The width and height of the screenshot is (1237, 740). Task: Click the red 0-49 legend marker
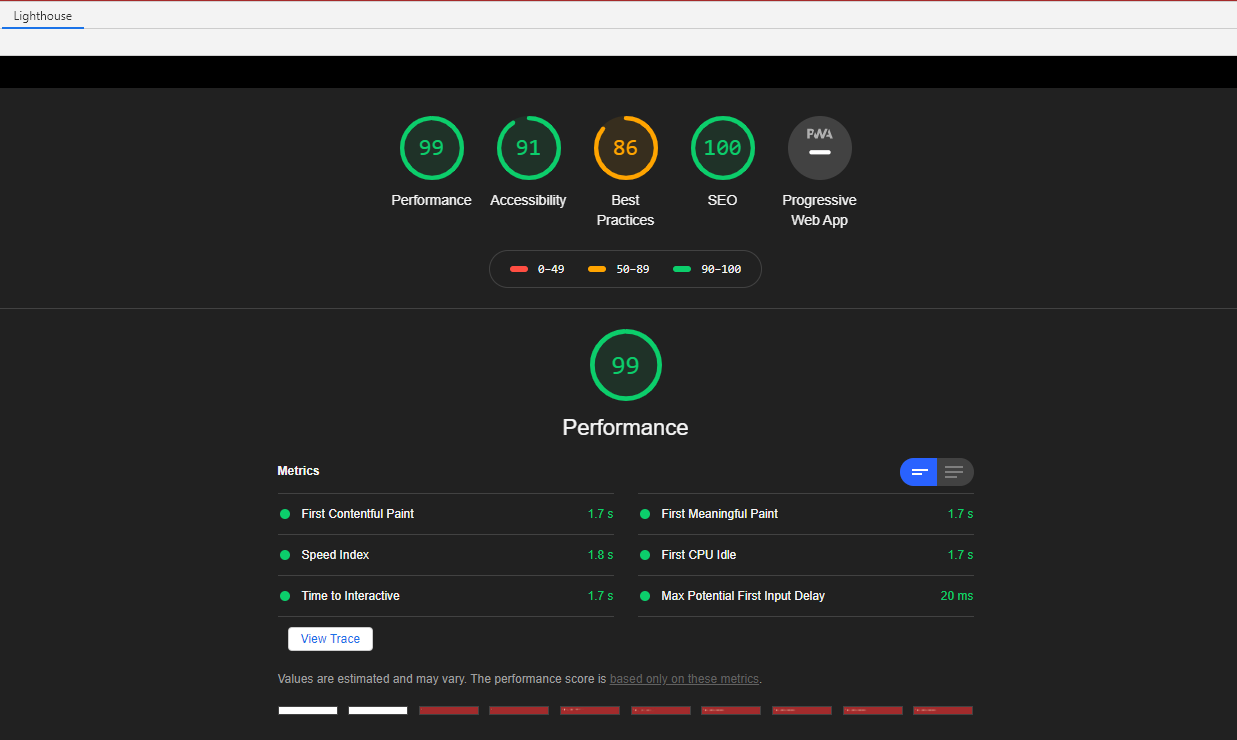click(519, 269)
